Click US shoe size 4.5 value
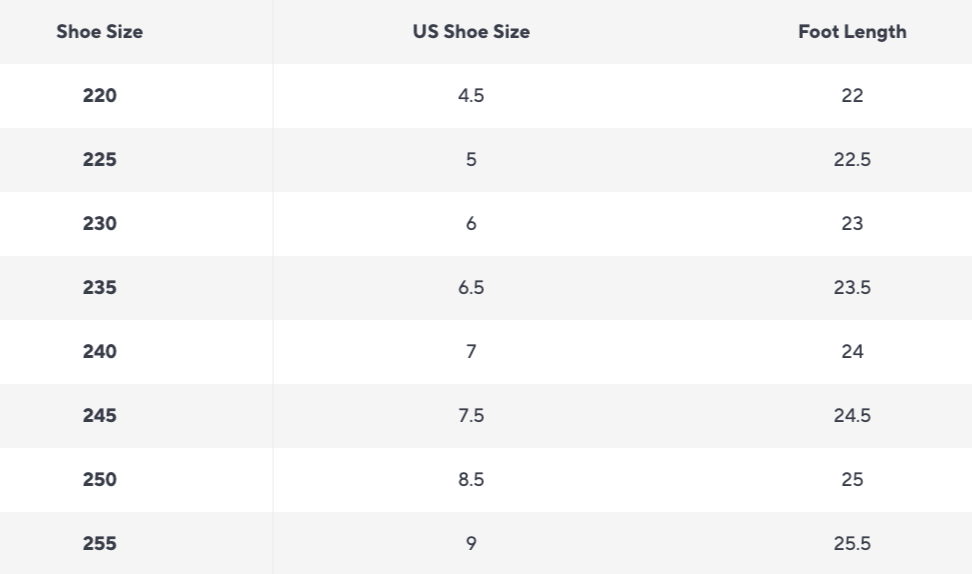Viewport: 972px width, 574px height. coord(471,96)
